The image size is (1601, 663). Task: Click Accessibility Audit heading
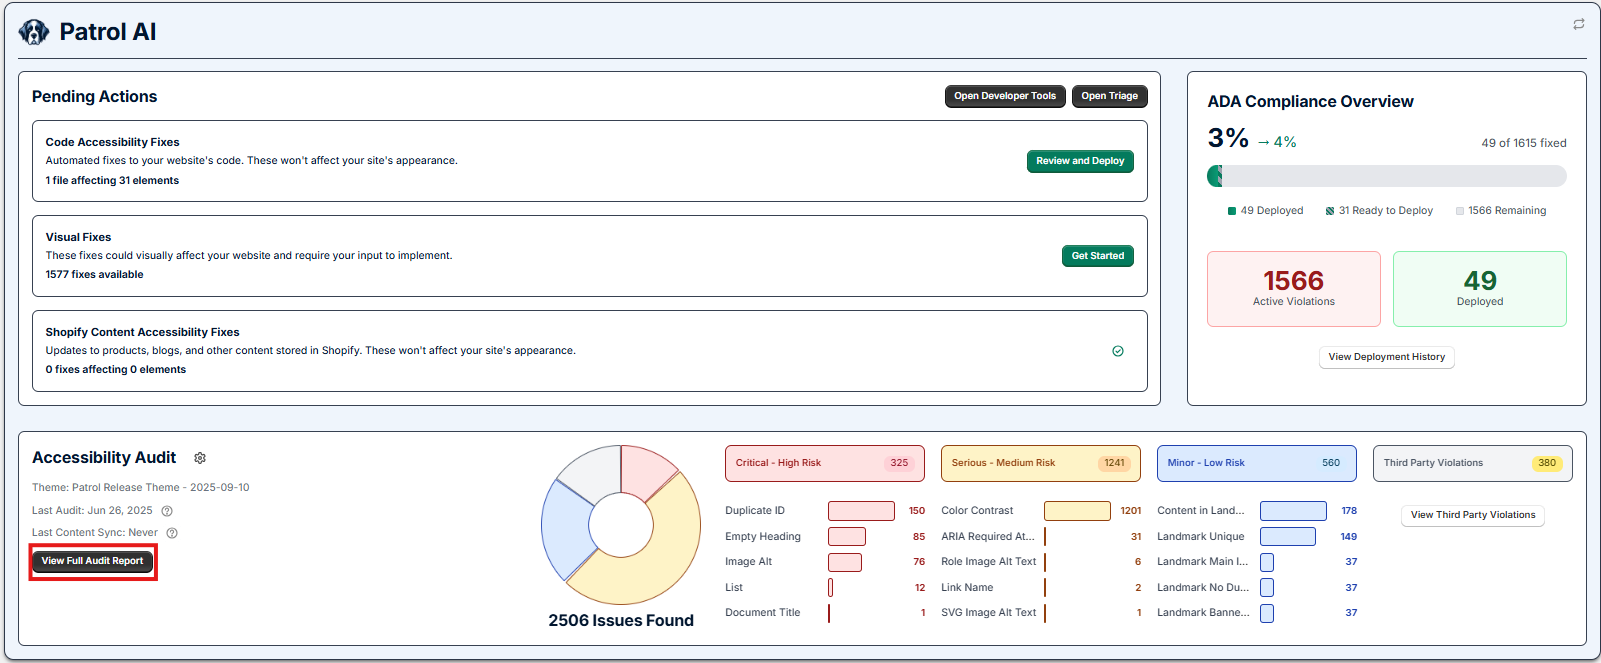pyautogui.click(x=104, y=458)
